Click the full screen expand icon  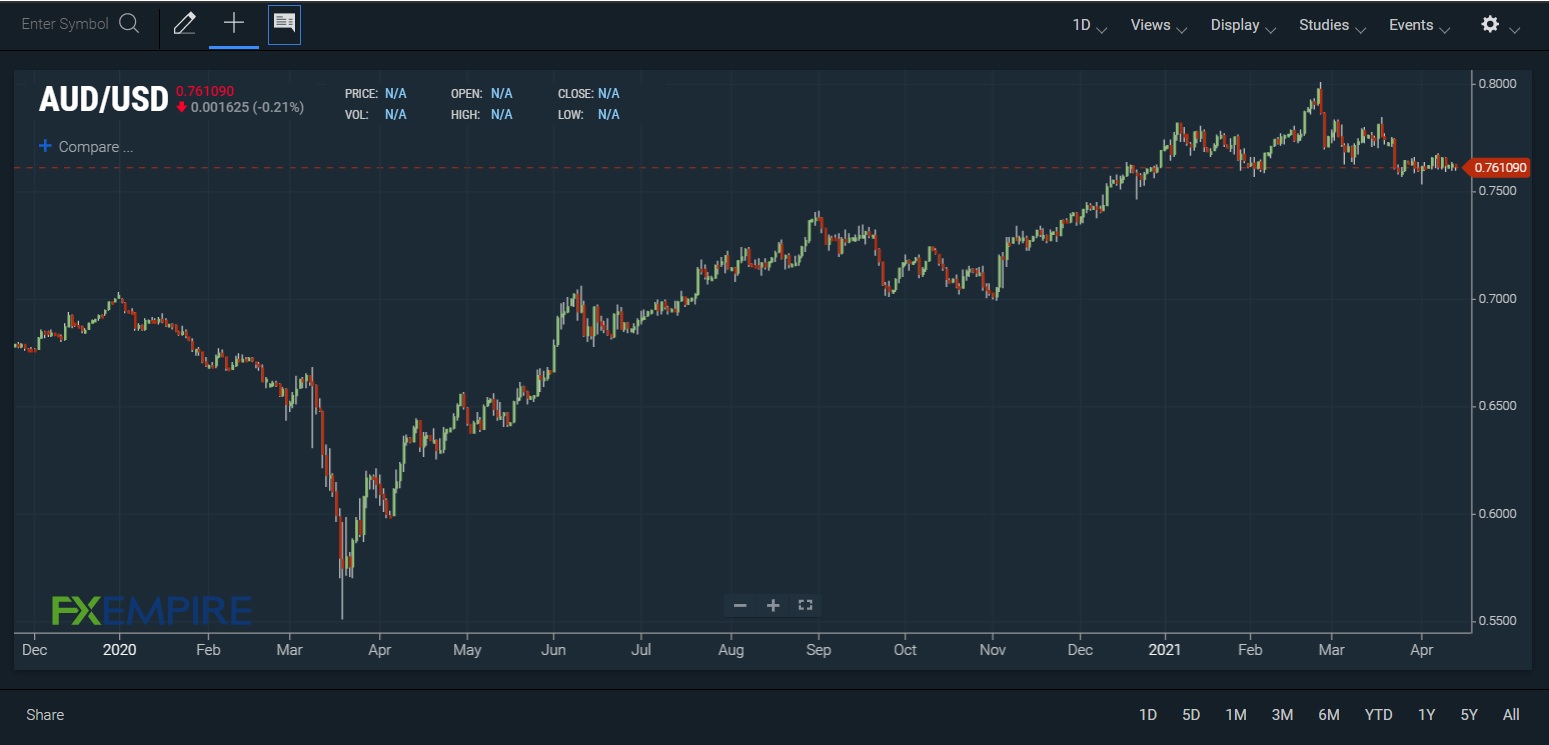(805, 605)
